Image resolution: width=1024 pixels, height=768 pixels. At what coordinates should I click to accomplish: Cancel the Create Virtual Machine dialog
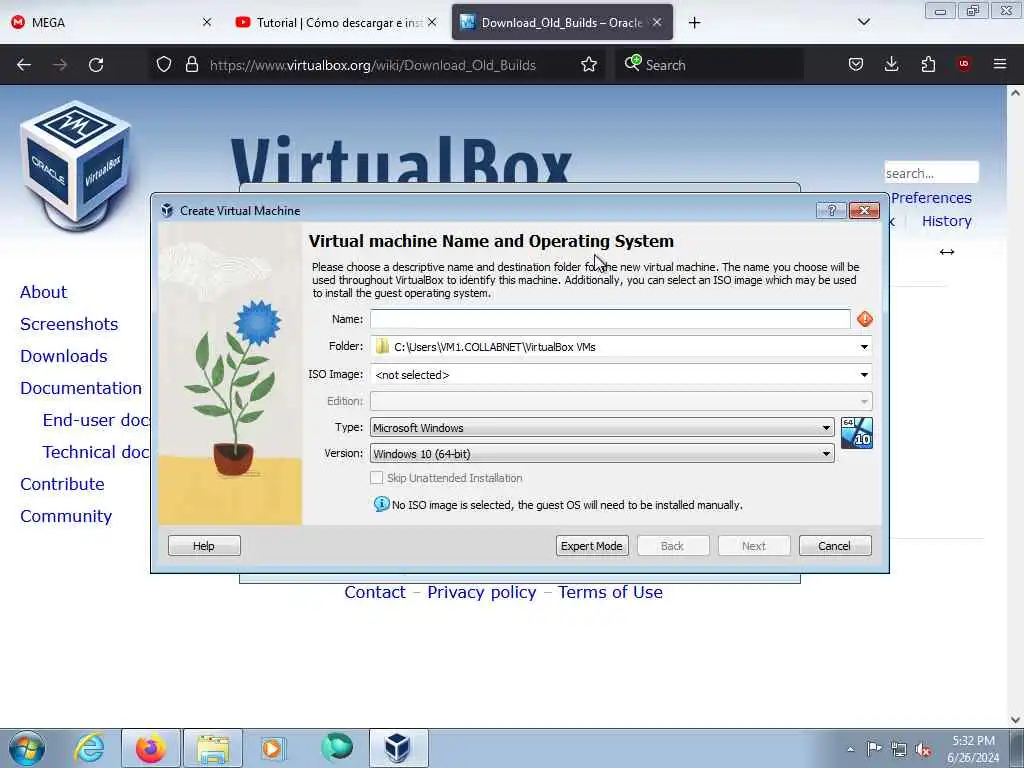[835, 546]
